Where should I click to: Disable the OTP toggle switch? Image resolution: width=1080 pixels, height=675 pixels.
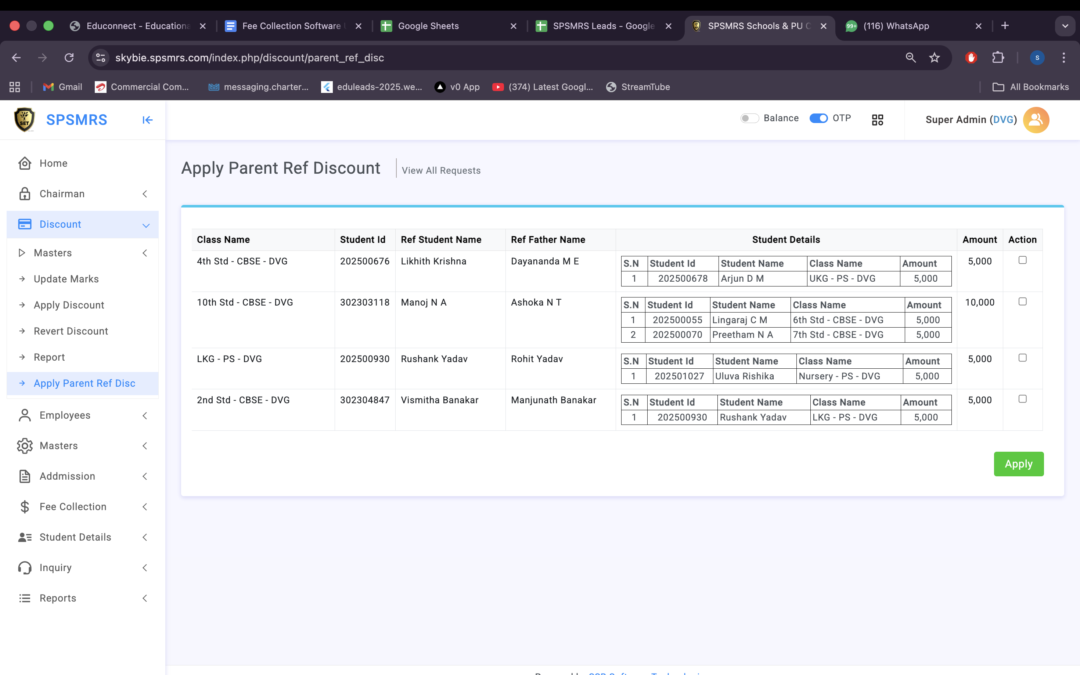click(x=818, y=118)
